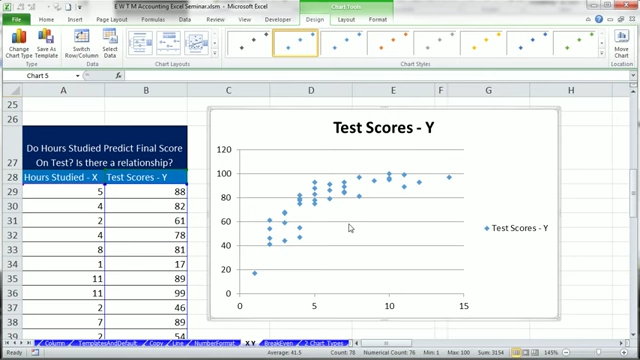Click macro record icon in status bar
The width and height of the screenshot is (640, 360).
coord(36,352)
